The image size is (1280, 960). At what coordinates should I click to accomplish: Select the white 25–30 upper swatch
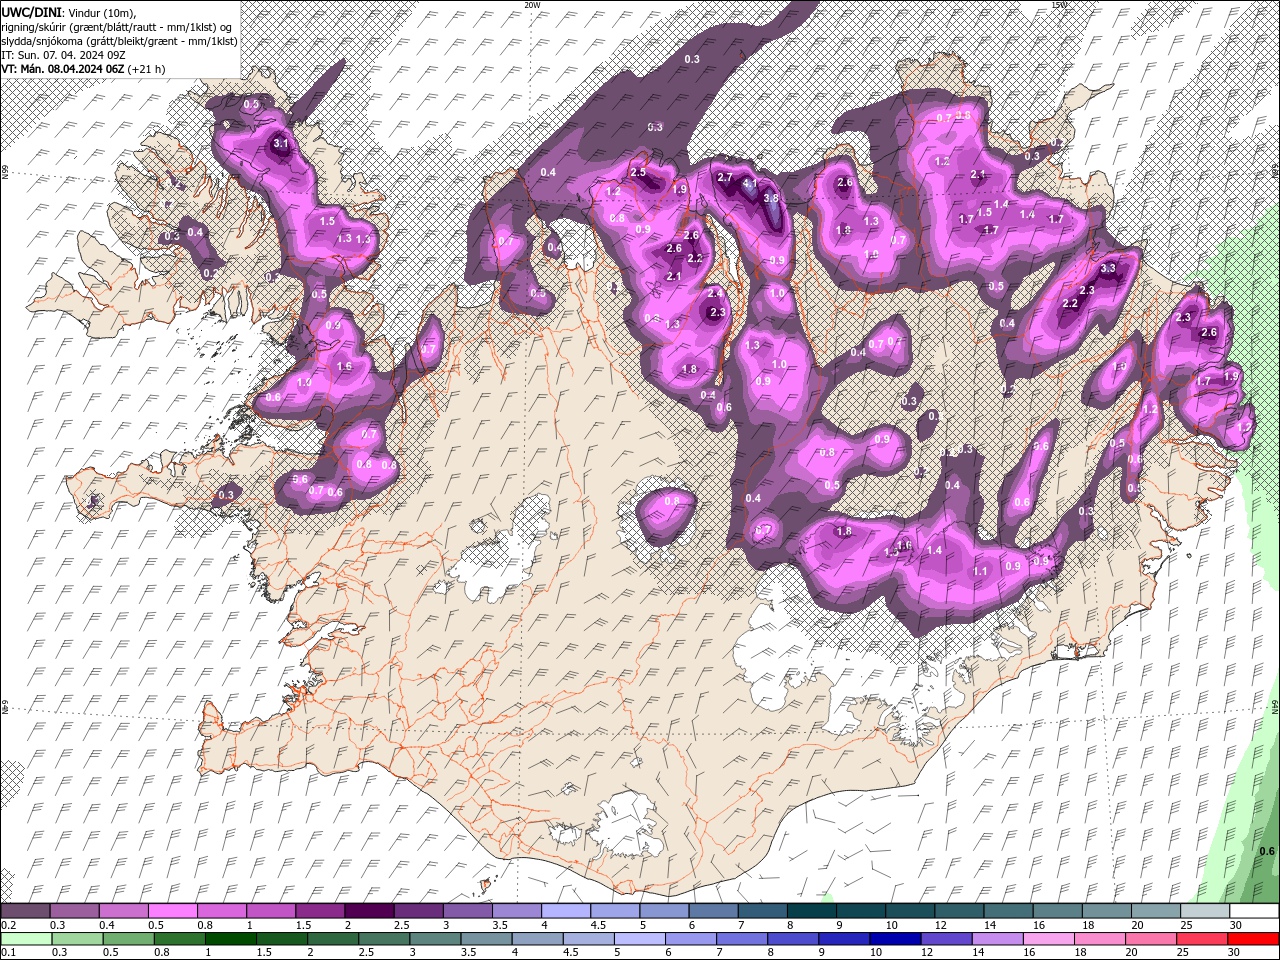coord(1205,910)
